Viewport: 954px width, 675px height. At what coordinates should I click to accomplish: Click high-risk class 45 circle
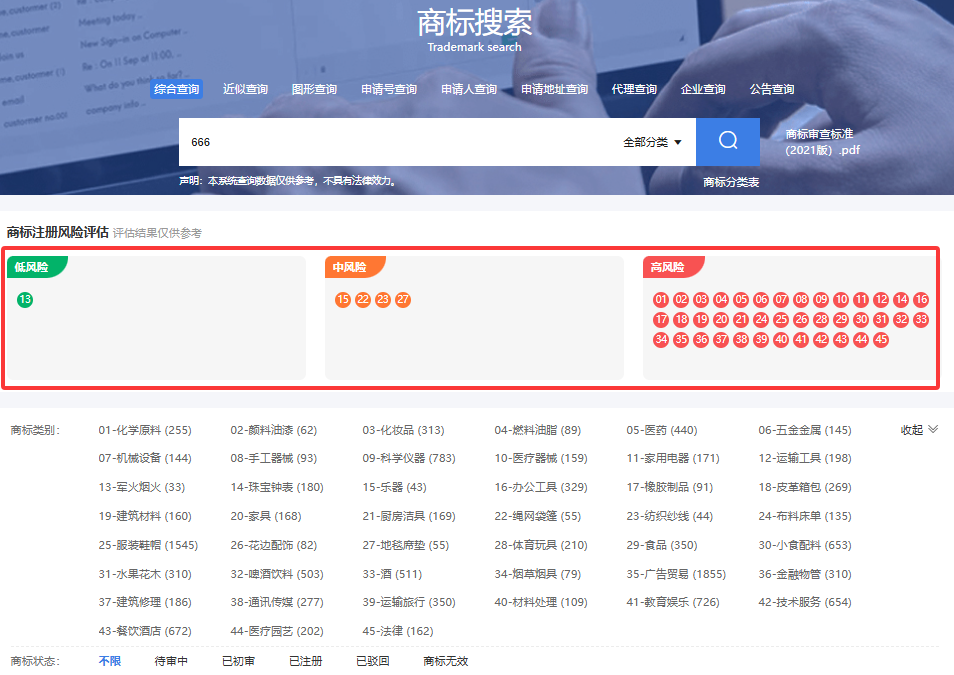[881, 340]
